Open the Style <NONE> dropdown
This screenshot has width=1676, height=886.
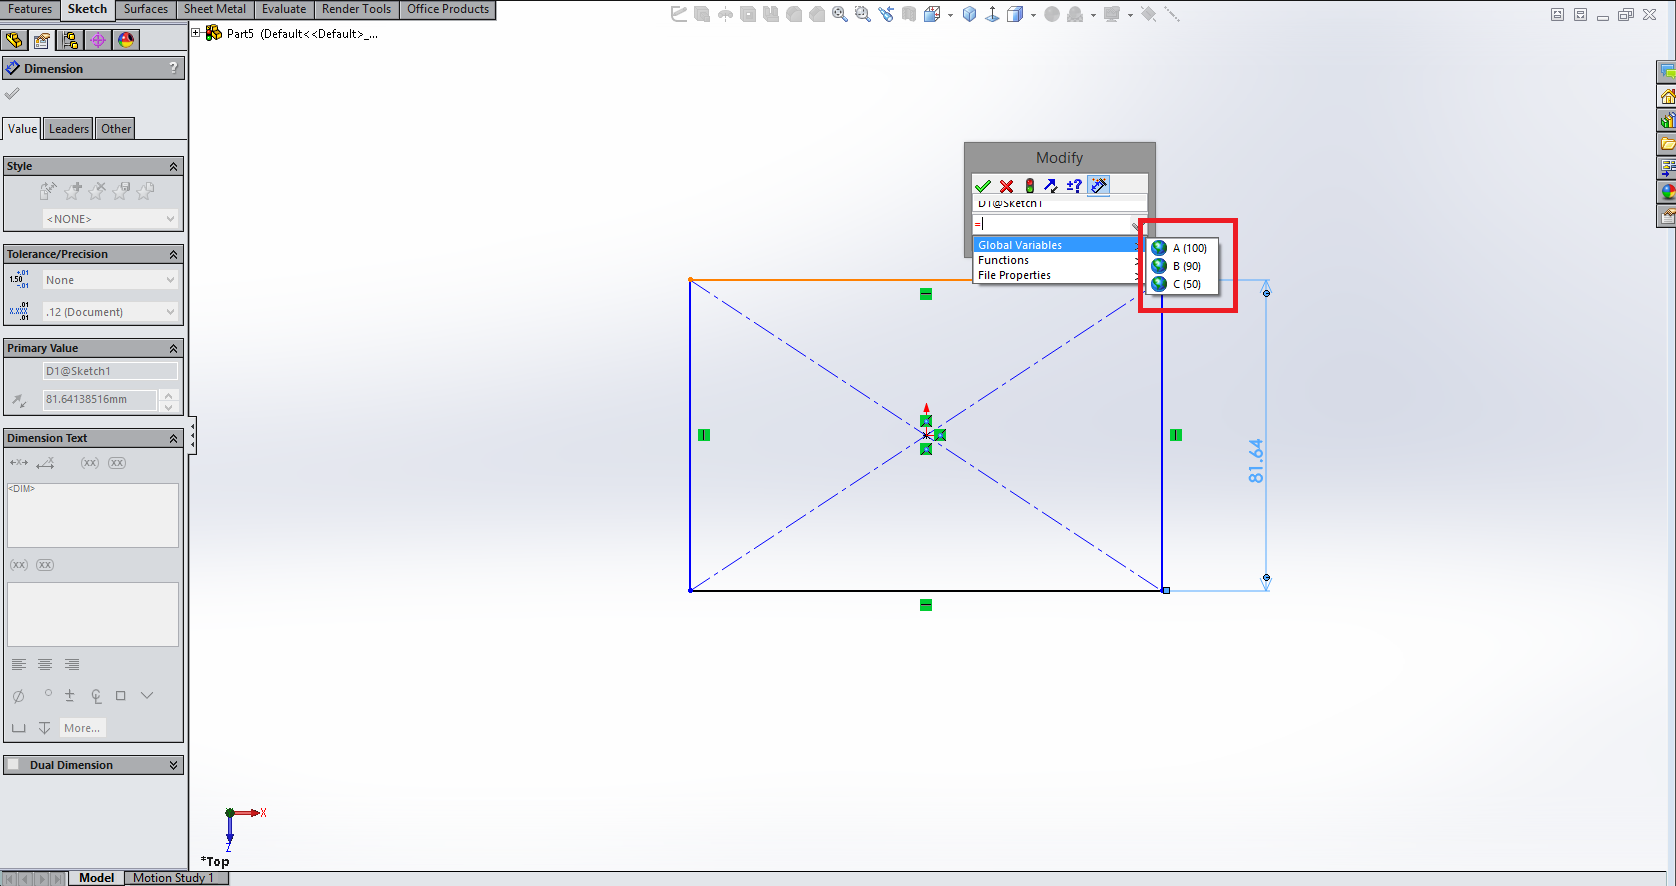(110, 219)
